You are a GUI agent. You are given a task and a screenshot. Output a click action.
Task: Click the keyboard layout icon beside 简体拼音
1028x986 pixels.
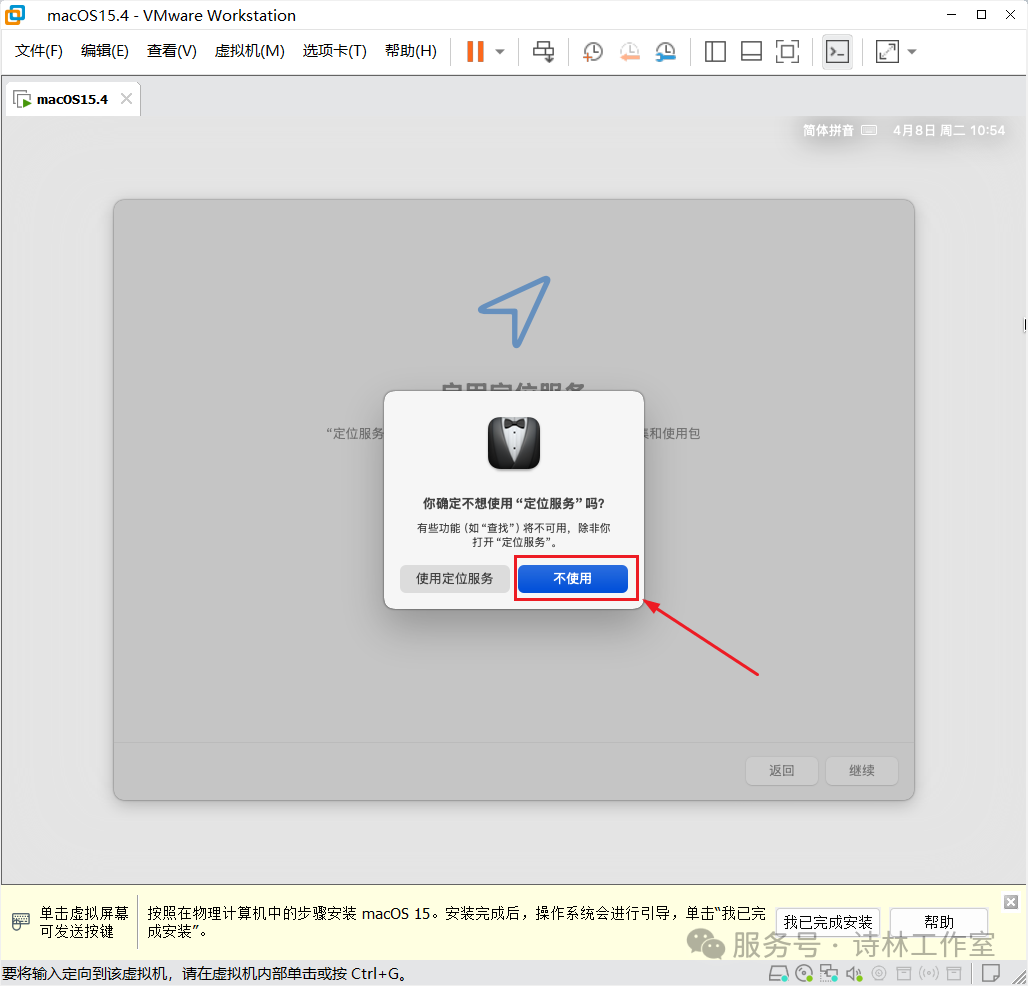[x=869, y=130]
